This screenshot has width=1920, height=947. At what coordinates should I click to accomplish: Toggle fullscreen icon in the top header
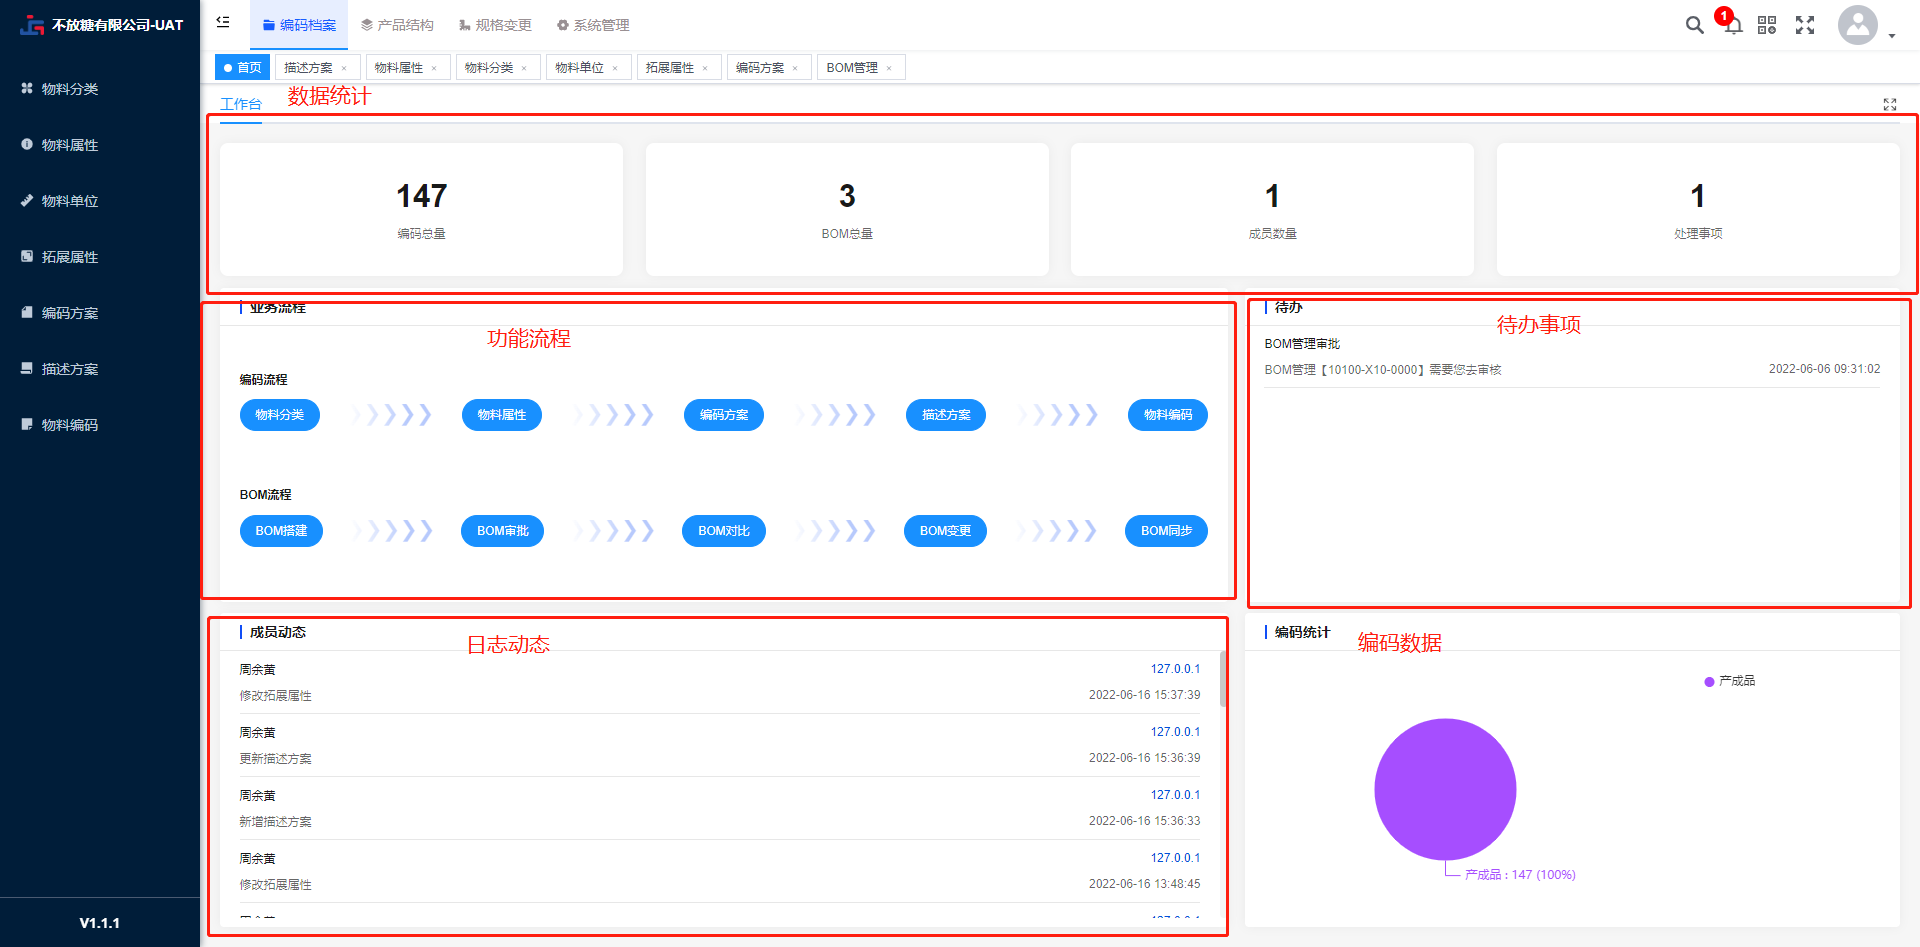1805,25
